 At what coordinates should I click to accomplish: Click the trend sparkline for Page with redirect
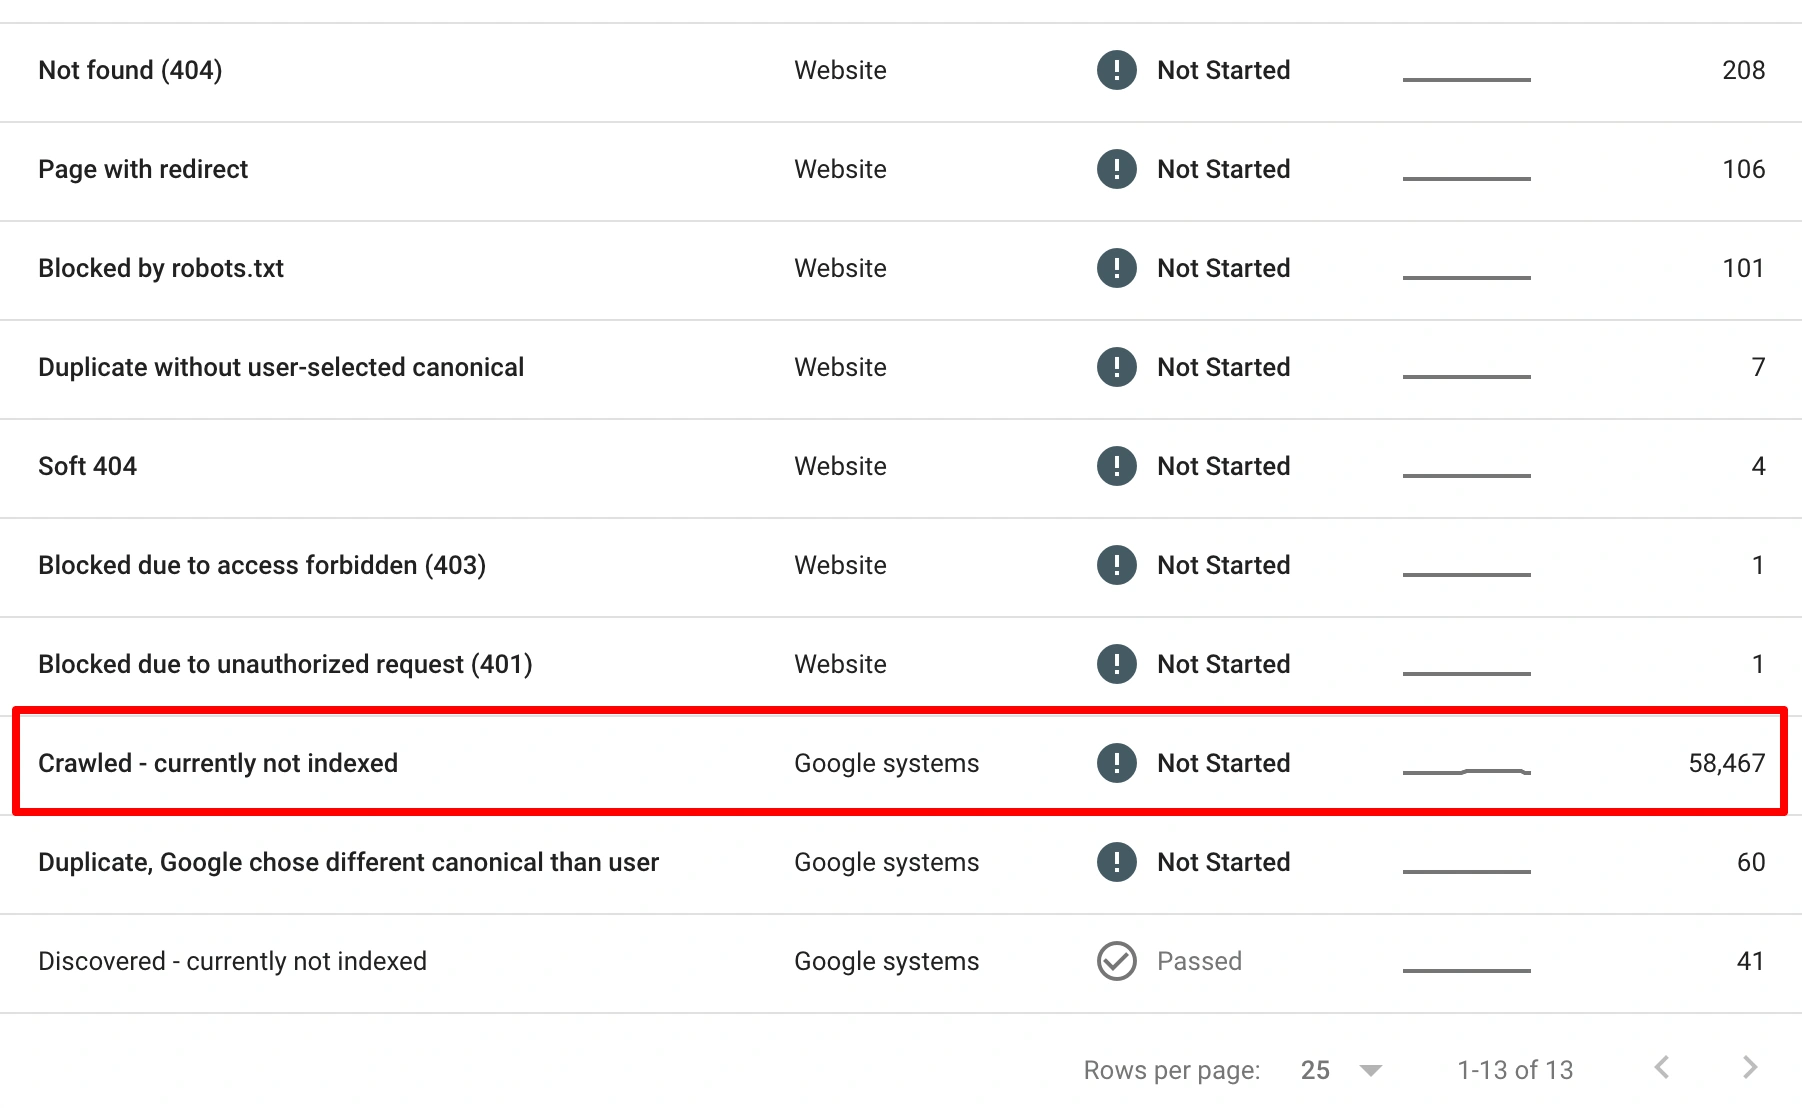coord(1466,177)
